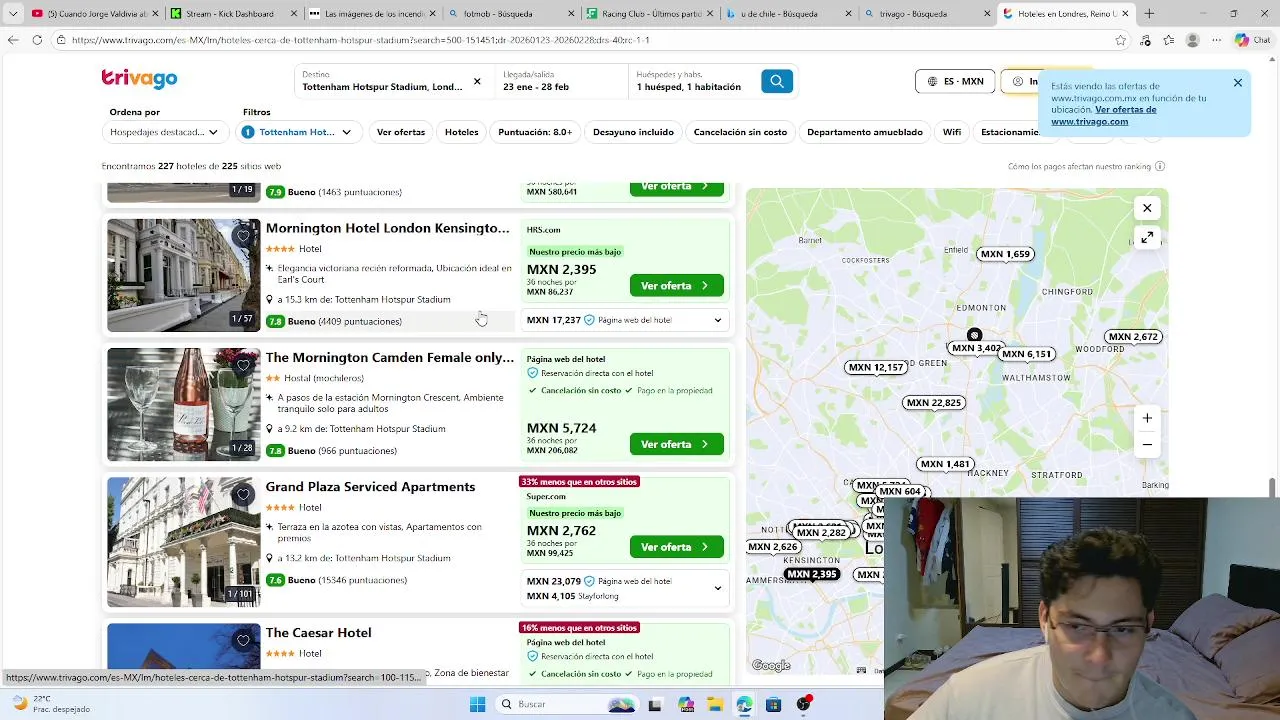Image resolution: width=1280 pixels, height=720 pixels.
Task: Add Grand Plaza Serviced Apartments to favorites
Action: [x=243, y=494]
